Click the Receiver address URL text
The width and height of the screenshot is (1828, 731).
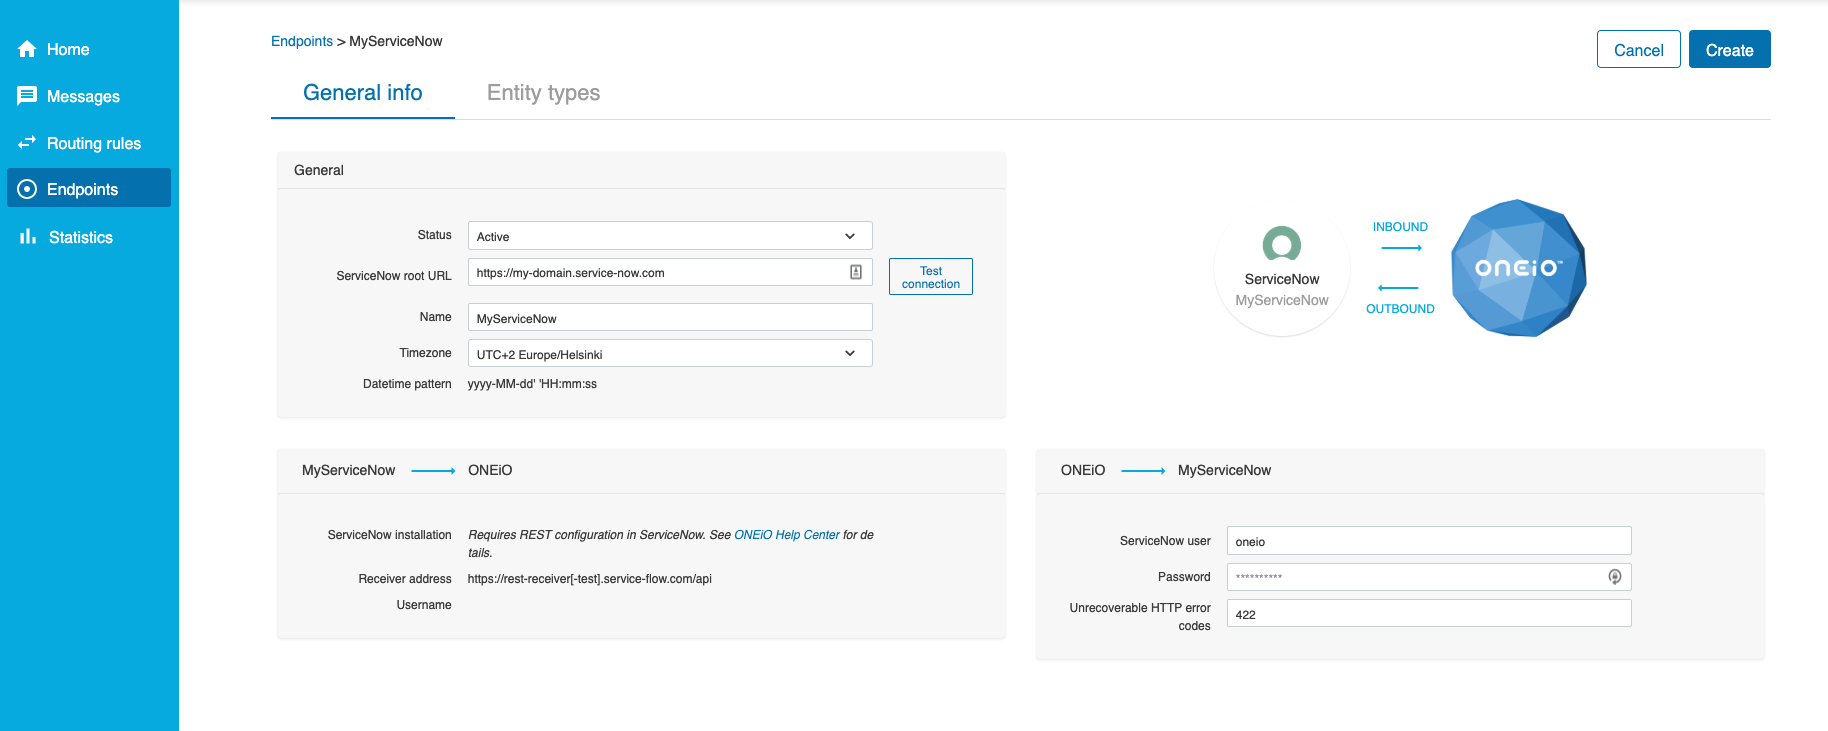coord(590,579)
